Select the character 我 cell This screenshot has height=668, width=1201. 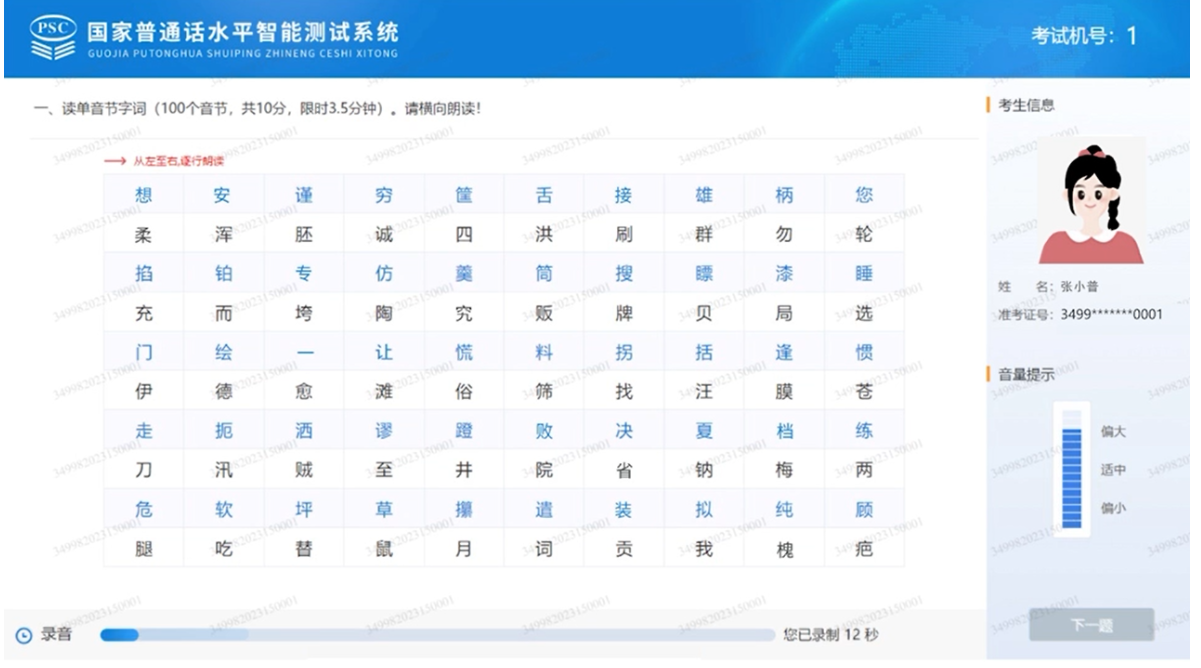tap(704, 549)
